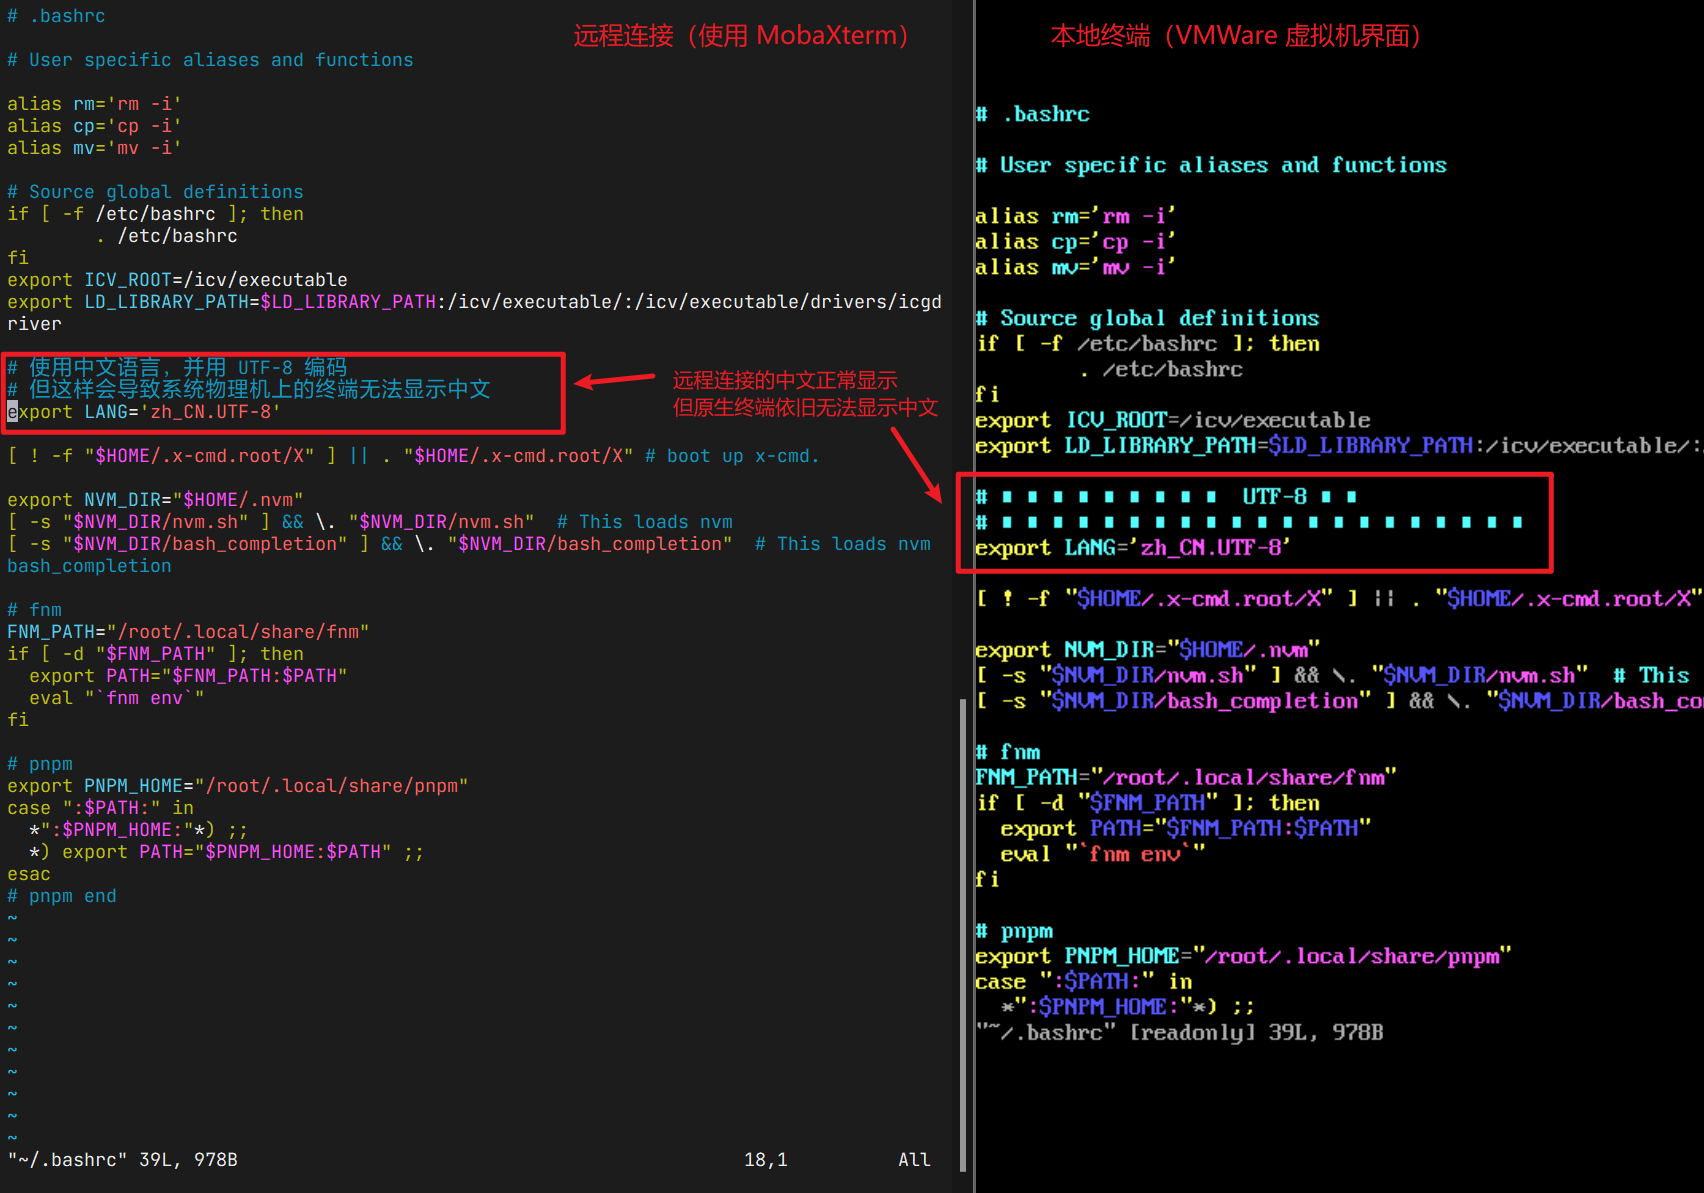Click '"~/.bashrc" 39L, 978B' status line in MobaXterm
The width and height of the screenshot is (1704, 1193).
122,1160
